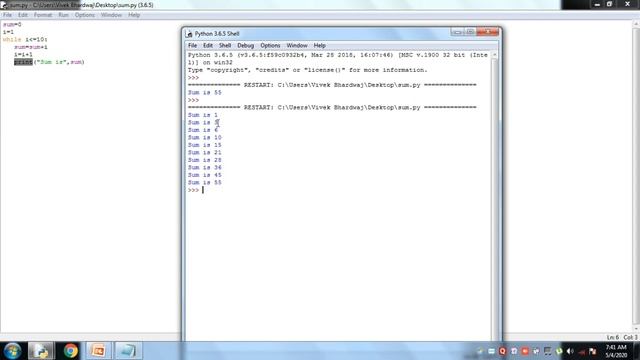The height and width of the screenshot is (360, 640).
Task: Click the 'sum=sum+i' code line
Action: [x=31, y=47]
